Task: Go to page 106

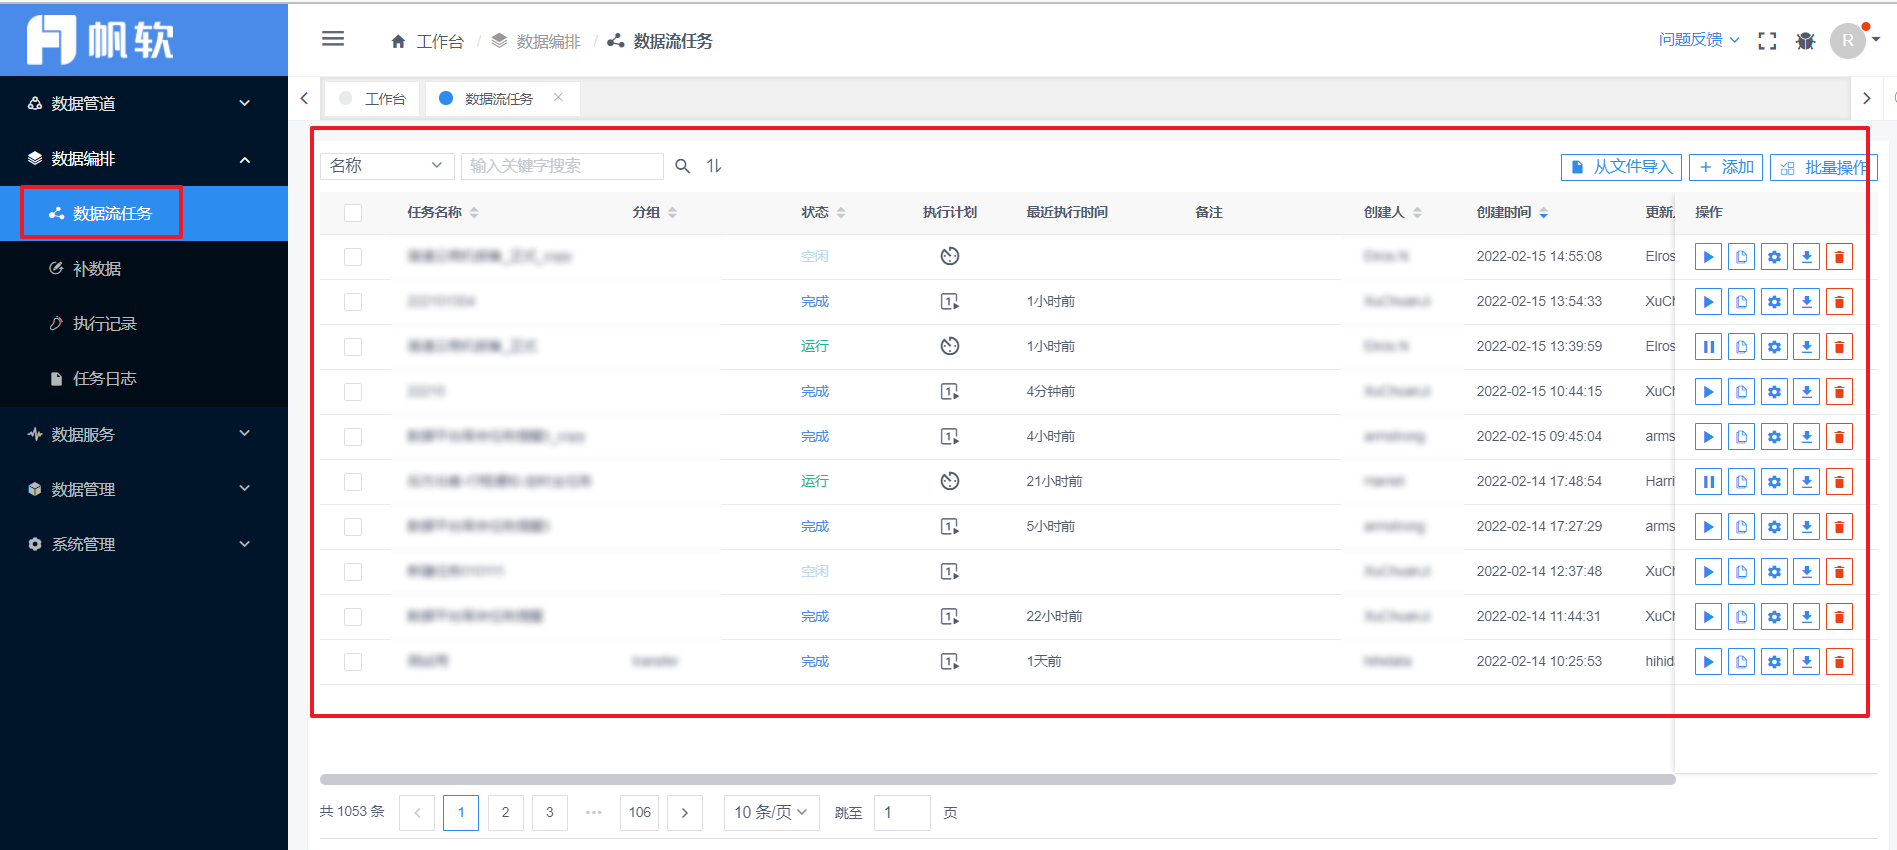Action: 640,813
